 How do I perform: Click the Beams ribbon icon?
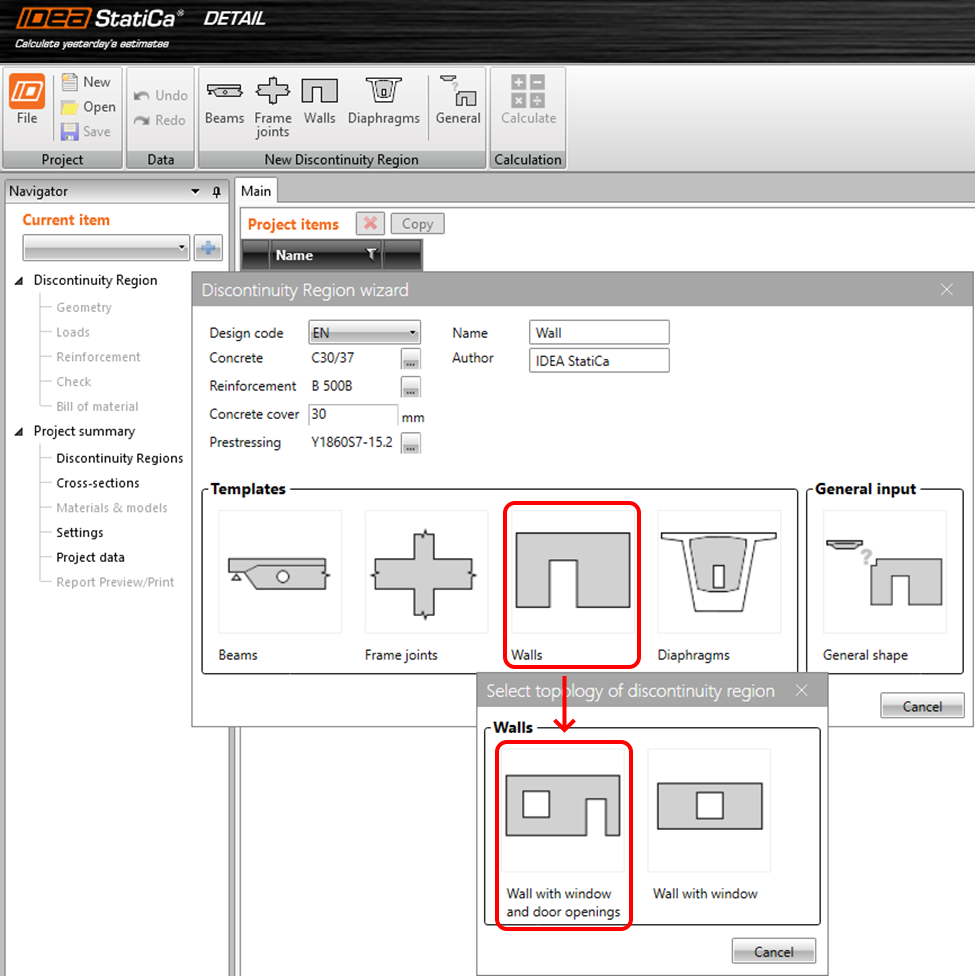tap(224, 102)
